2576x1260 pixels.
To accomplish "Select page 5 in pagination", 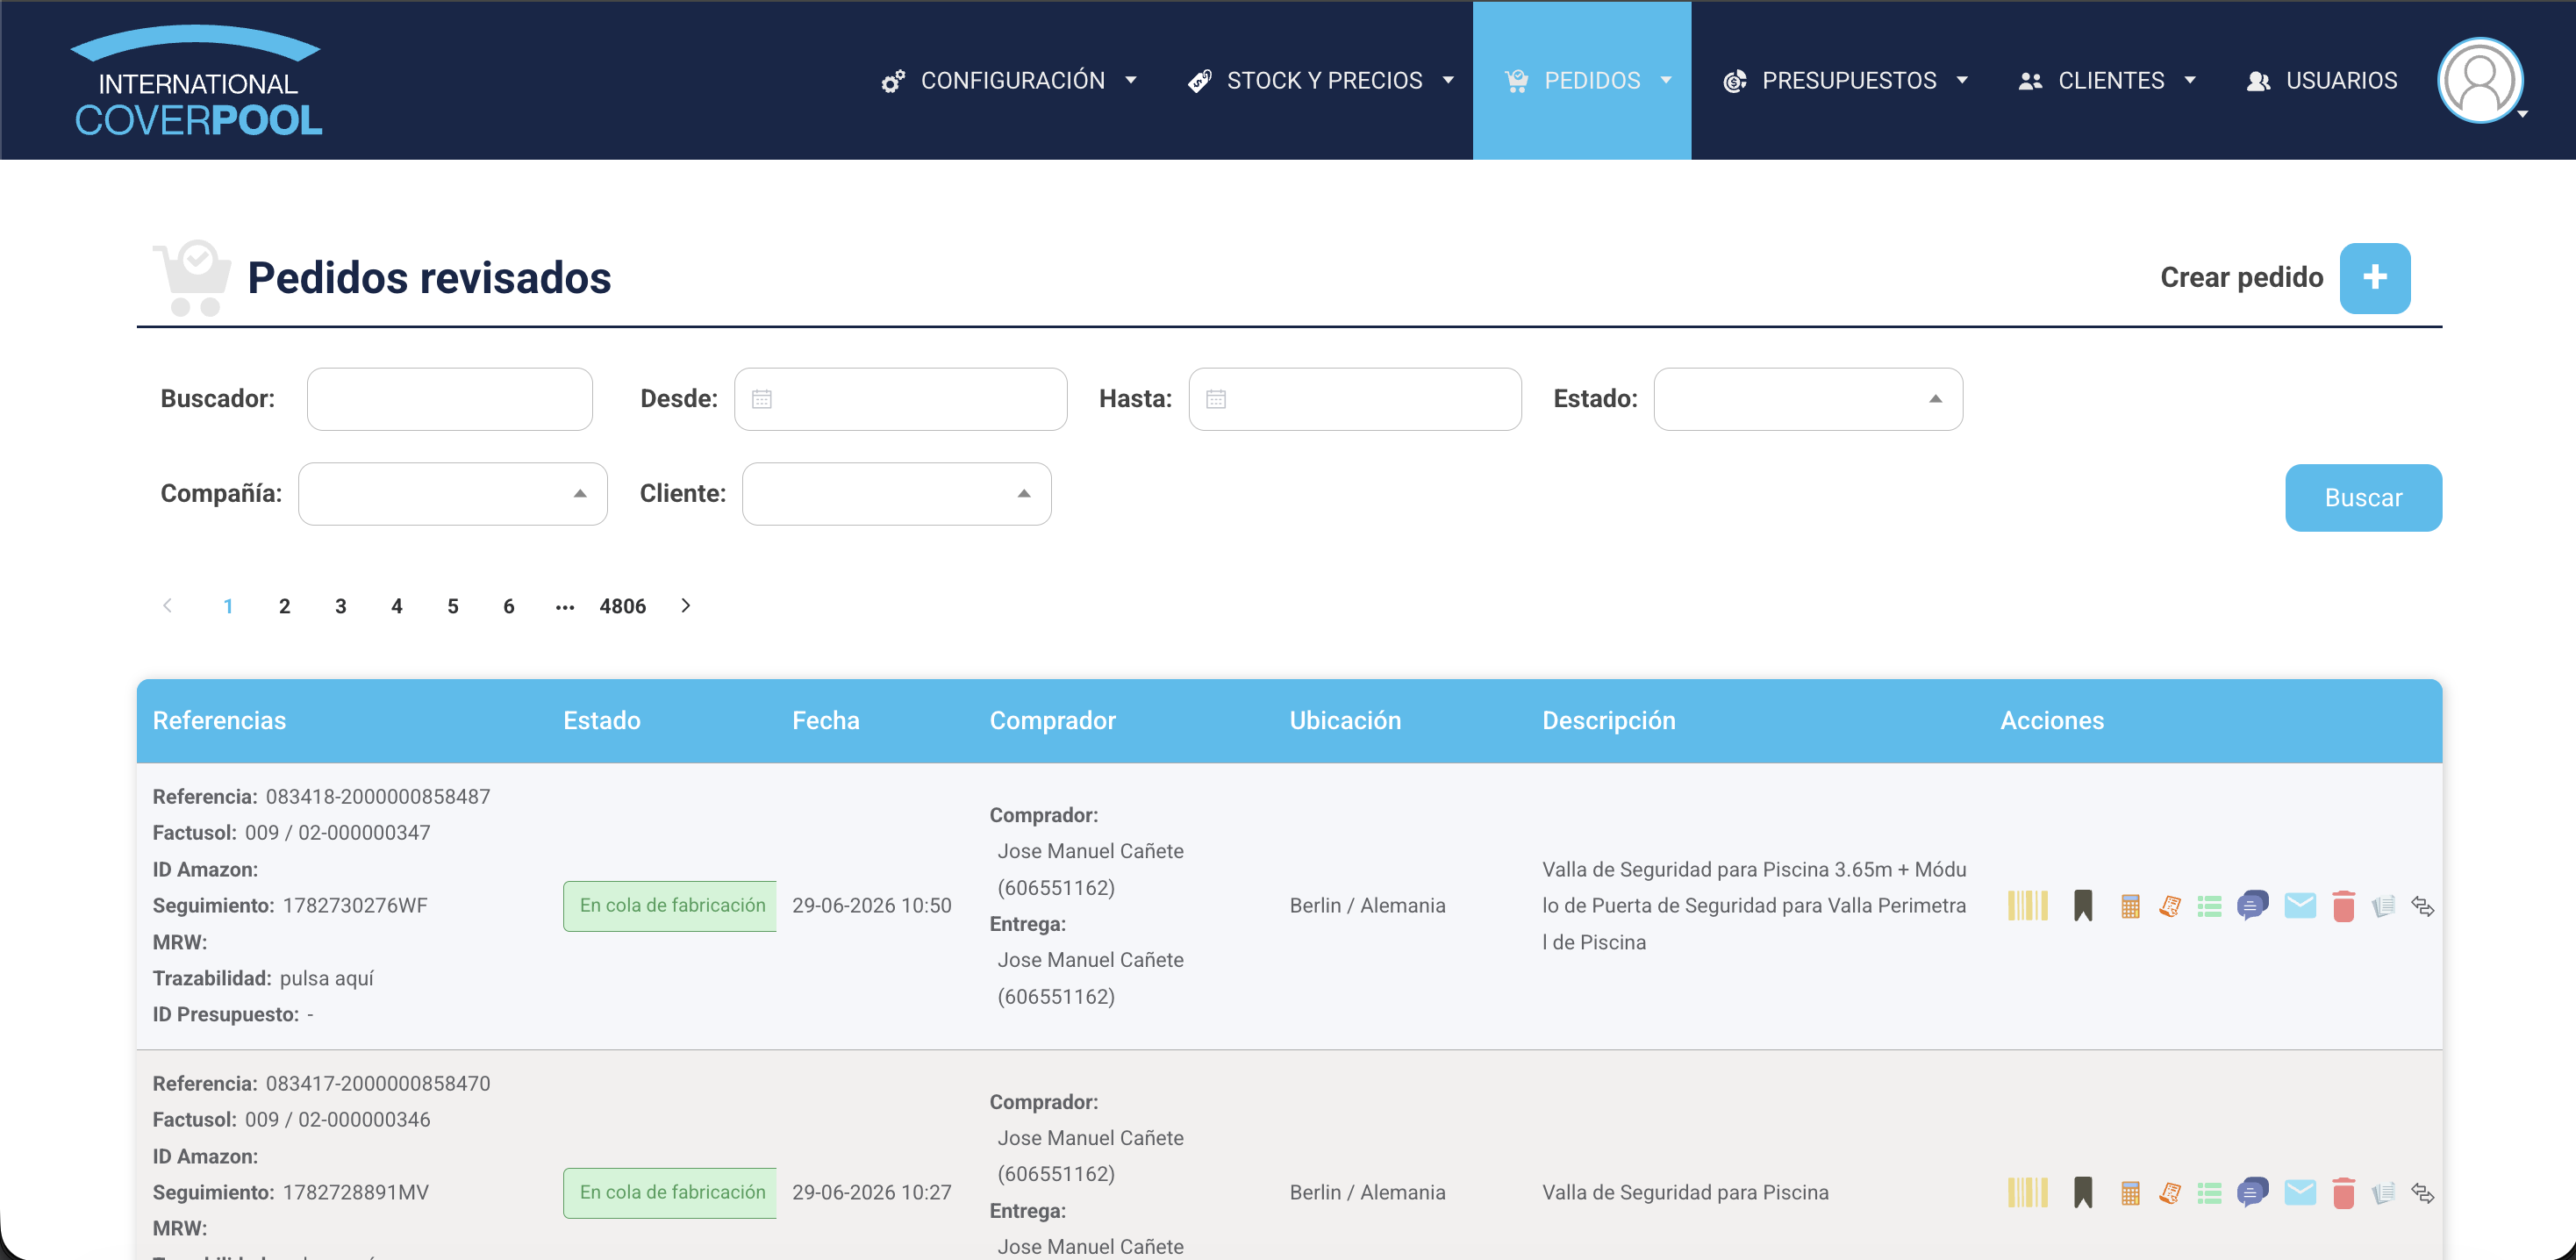I will coord(453,606).
